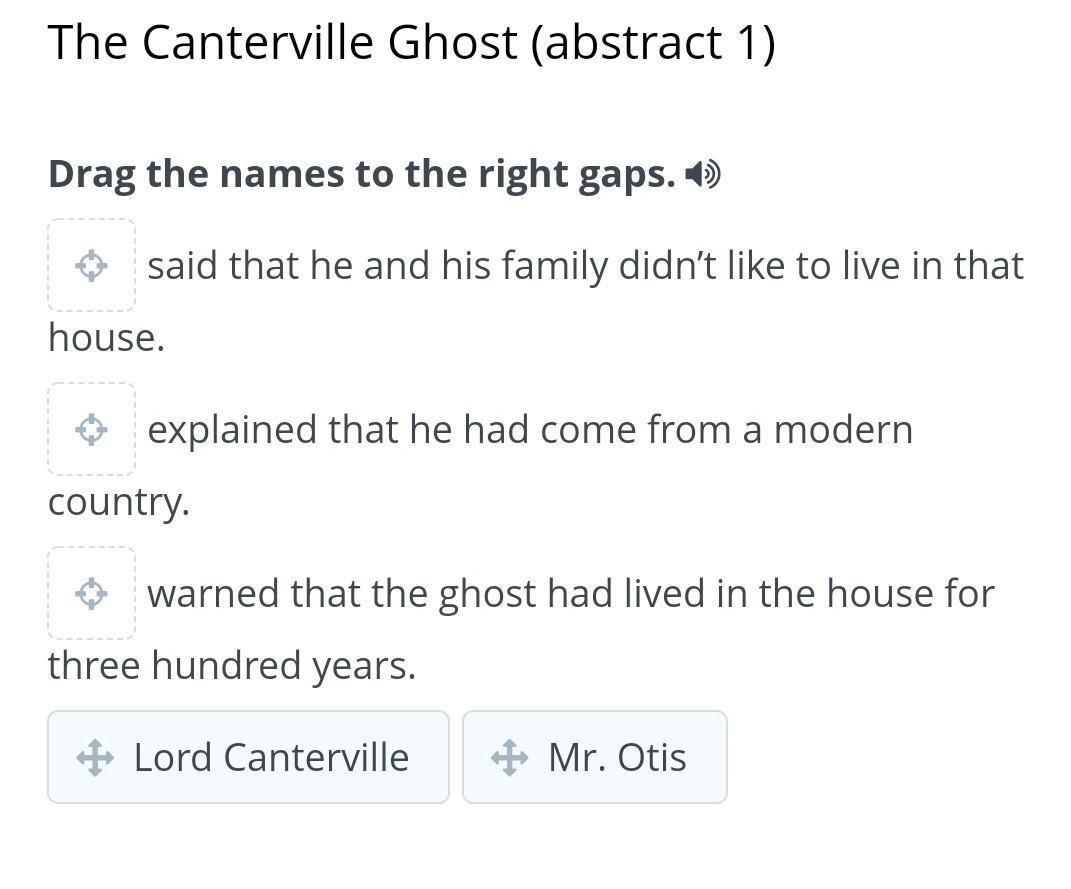Click the word "house." ending the first sentence
The image size is (1071, 889).
106,338
